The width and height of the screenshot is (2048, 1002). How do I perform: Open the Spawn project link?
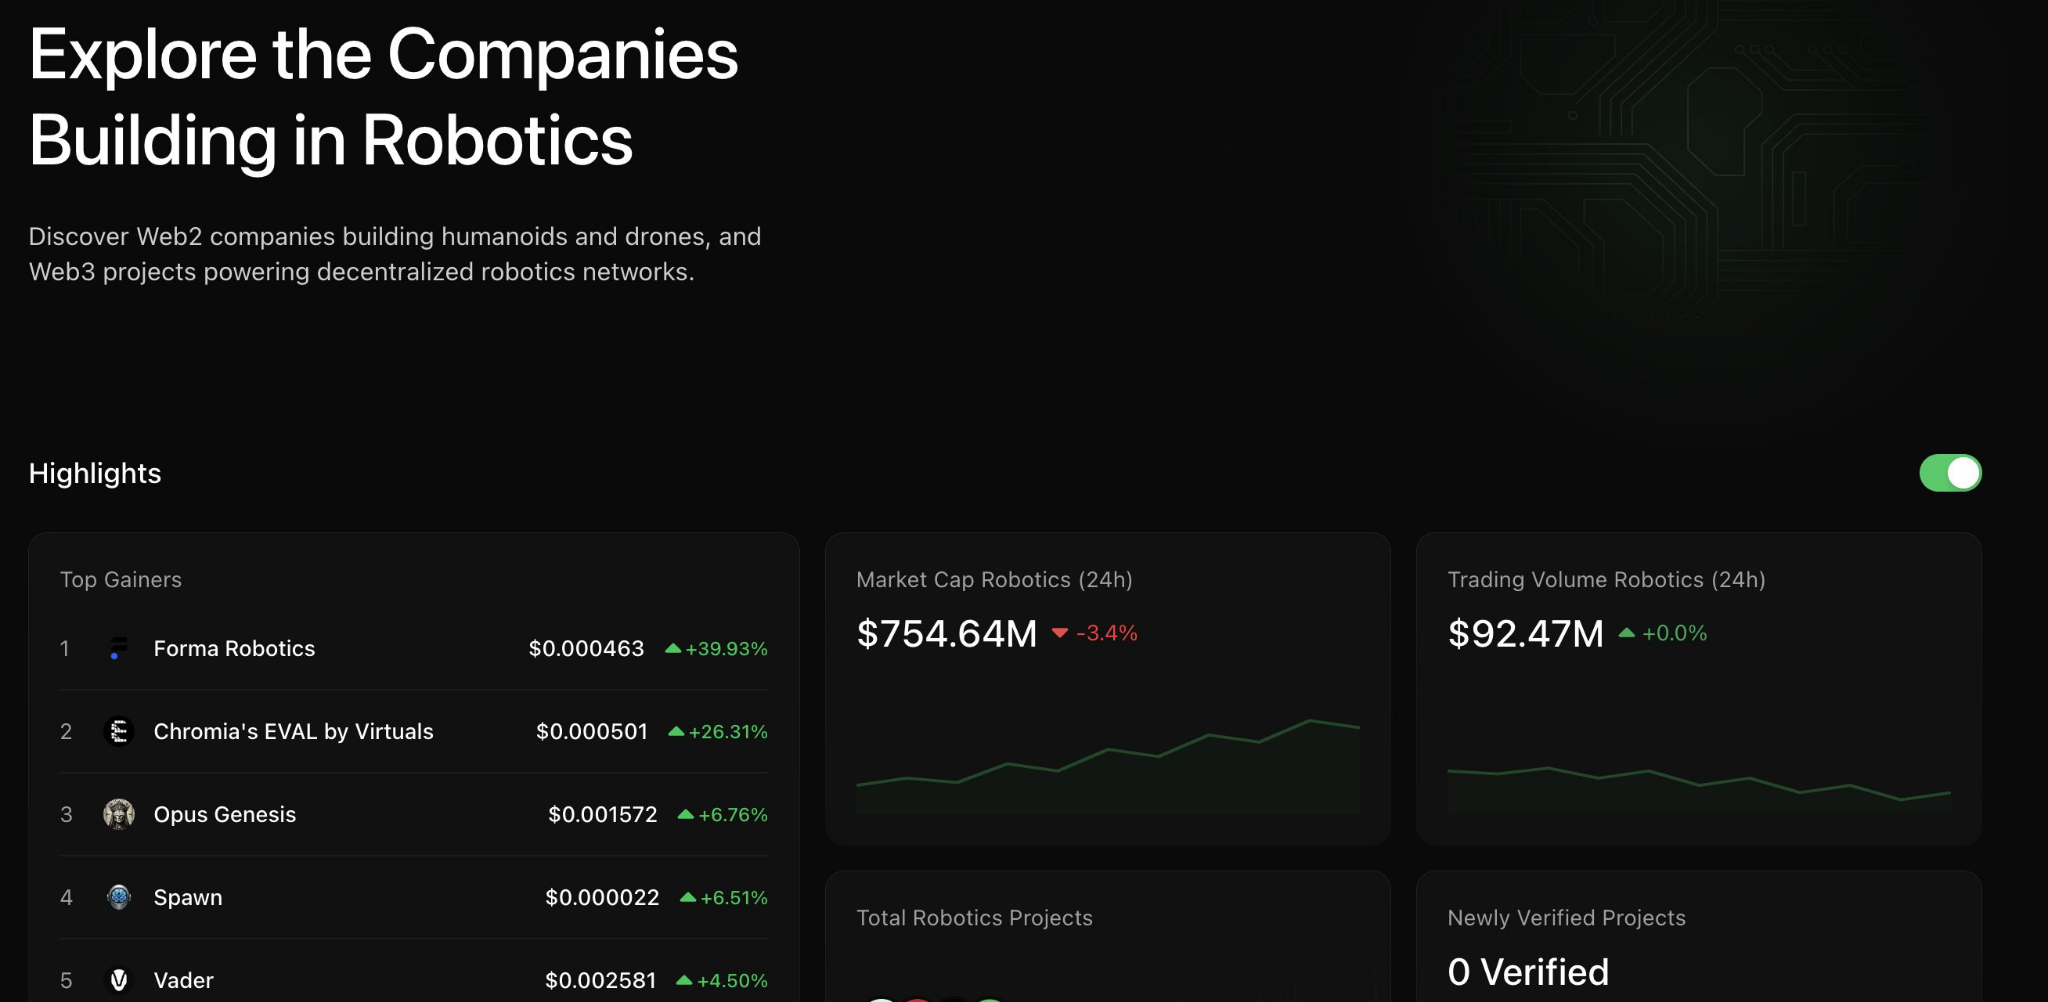pos(188,897)
